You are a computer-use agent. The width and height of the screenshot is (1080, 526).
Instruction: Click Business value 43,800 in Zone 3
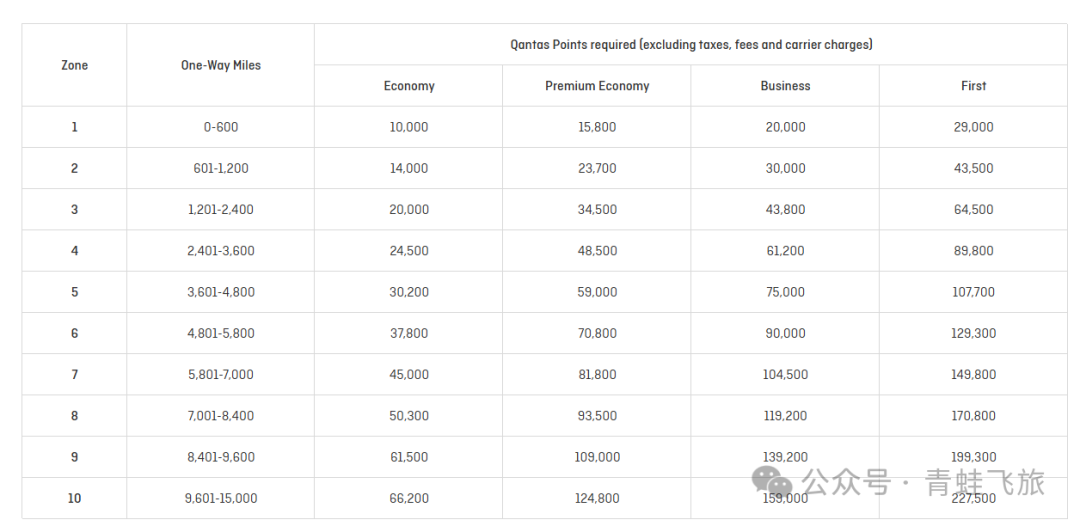(x=785, y=210)
